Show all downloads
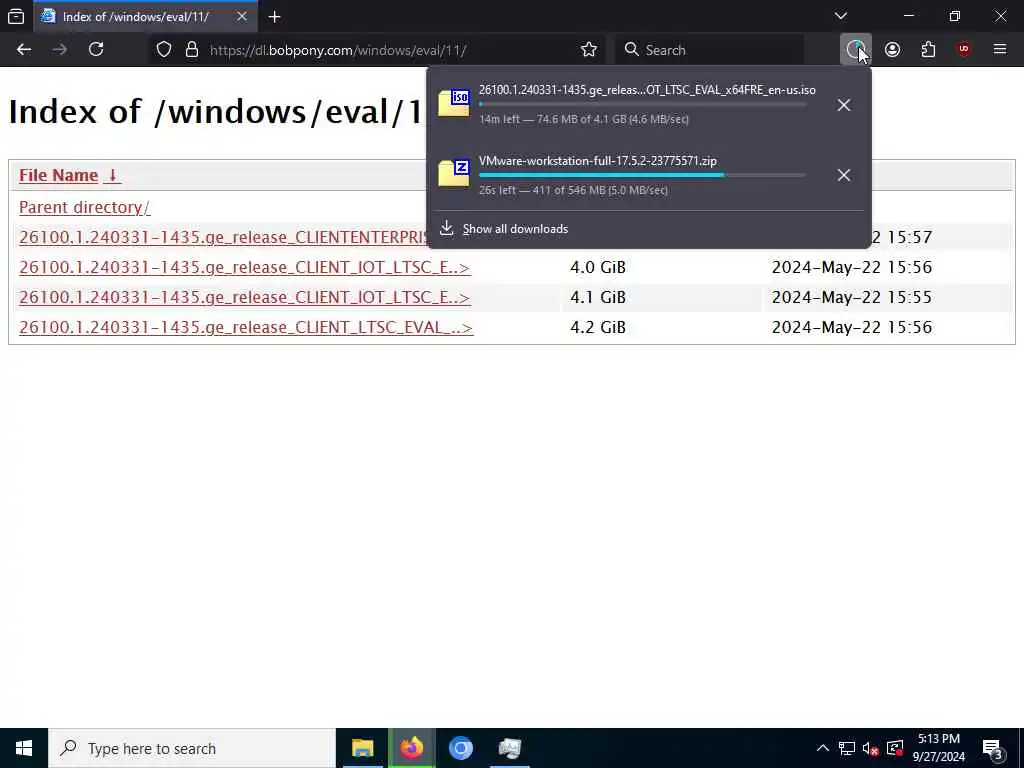This screenshot has width=1024, height=768. 515,229
